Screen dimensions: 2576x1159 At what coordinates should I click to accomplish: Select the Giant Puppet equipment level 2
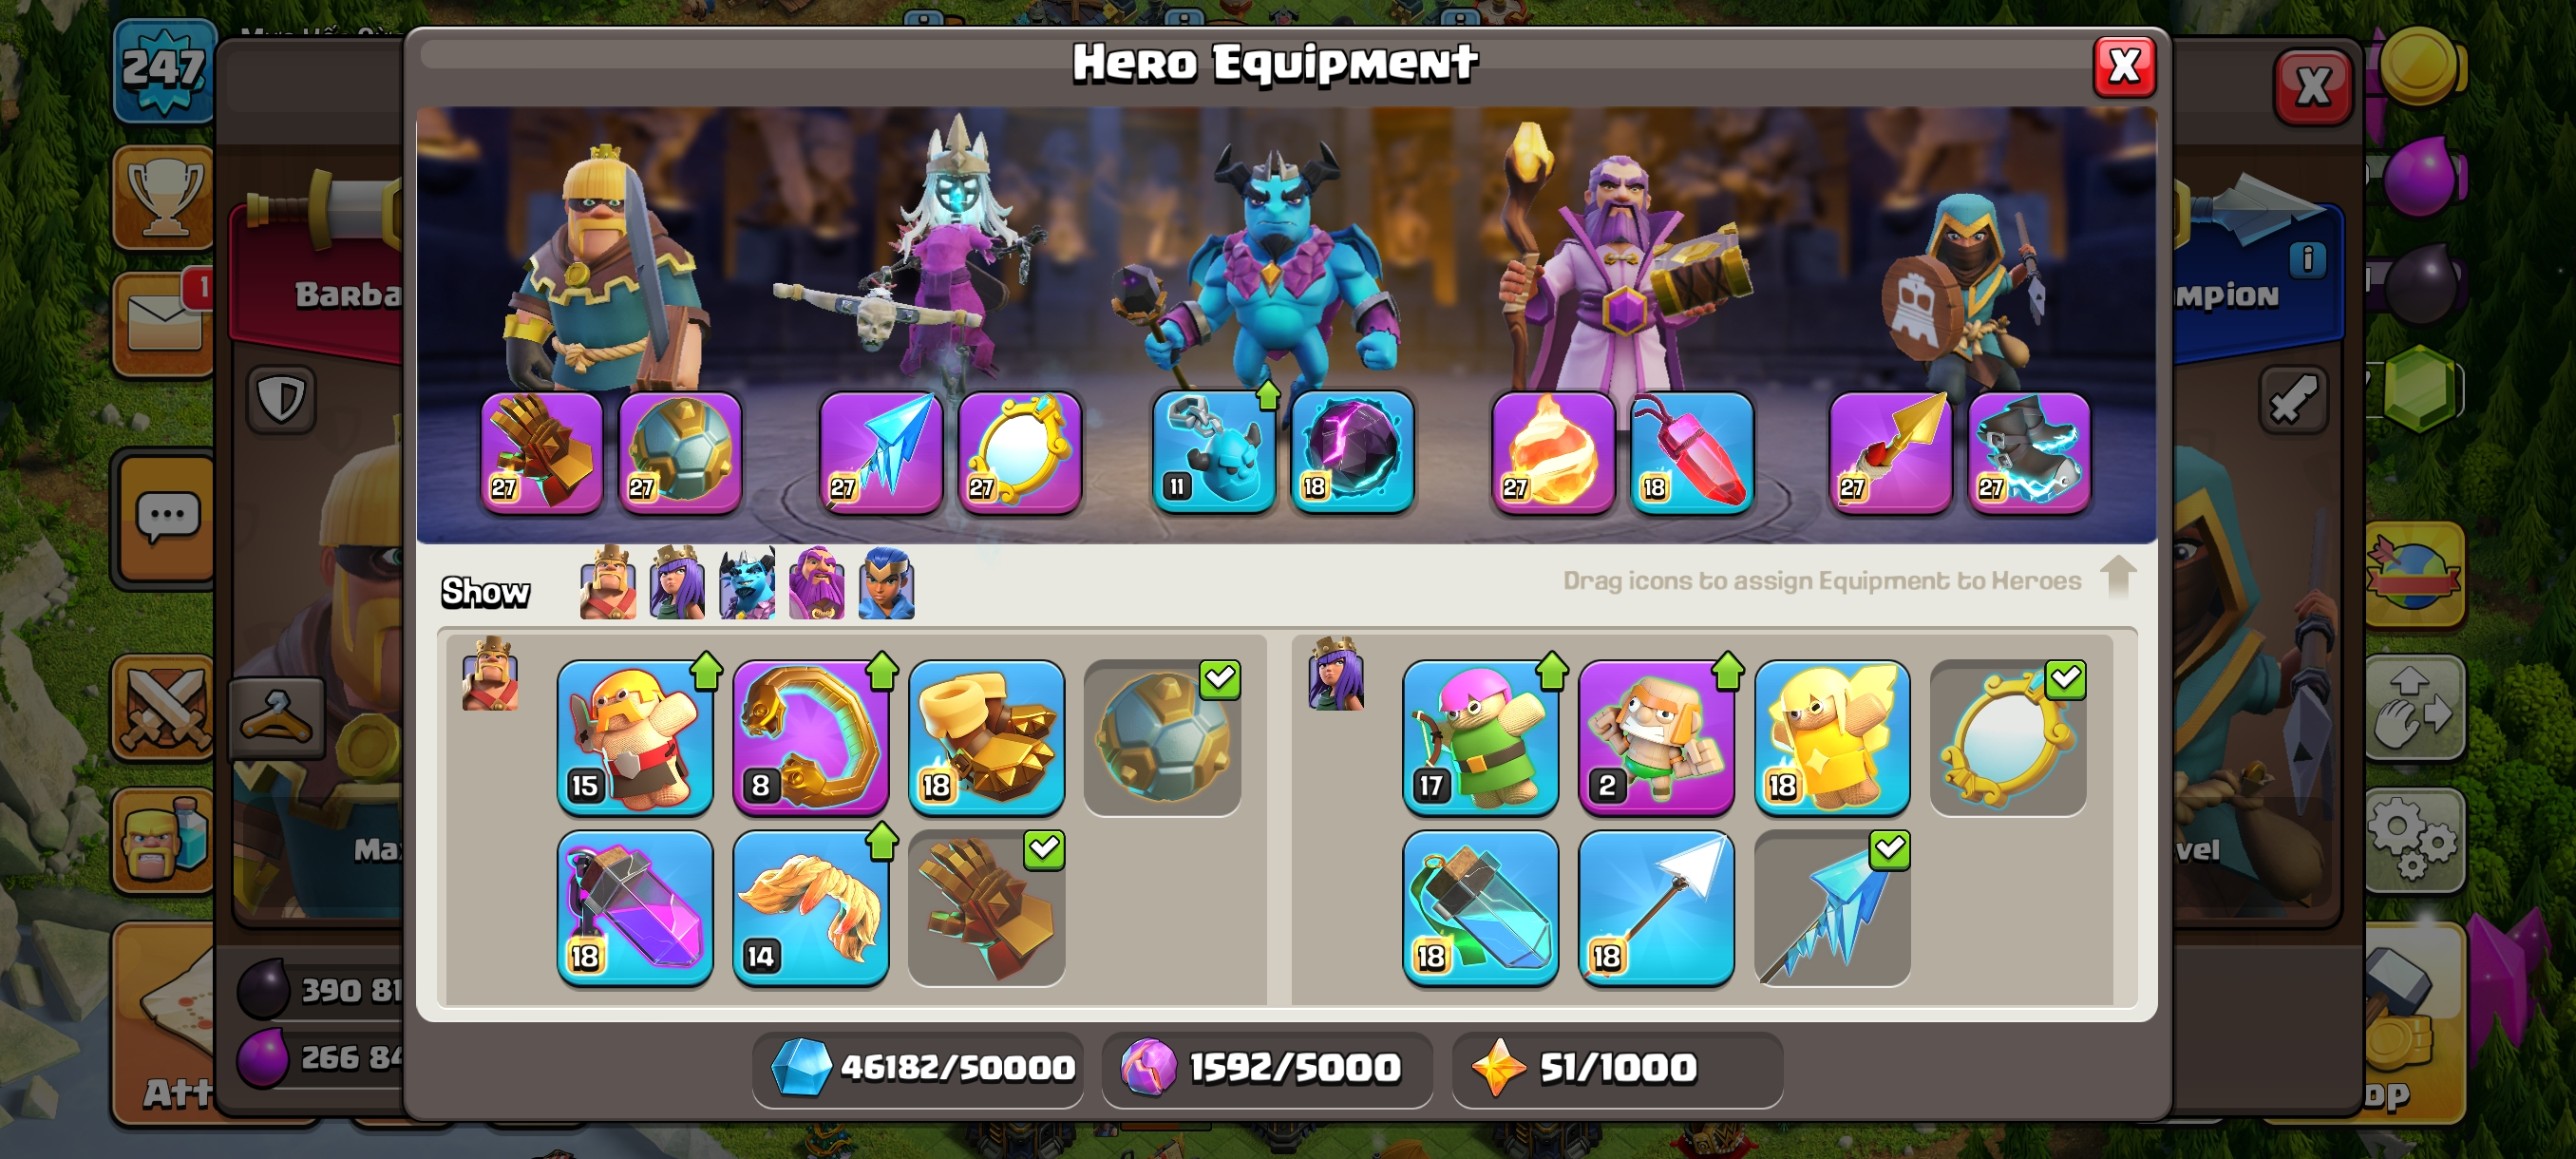(x=1657, y=737)
